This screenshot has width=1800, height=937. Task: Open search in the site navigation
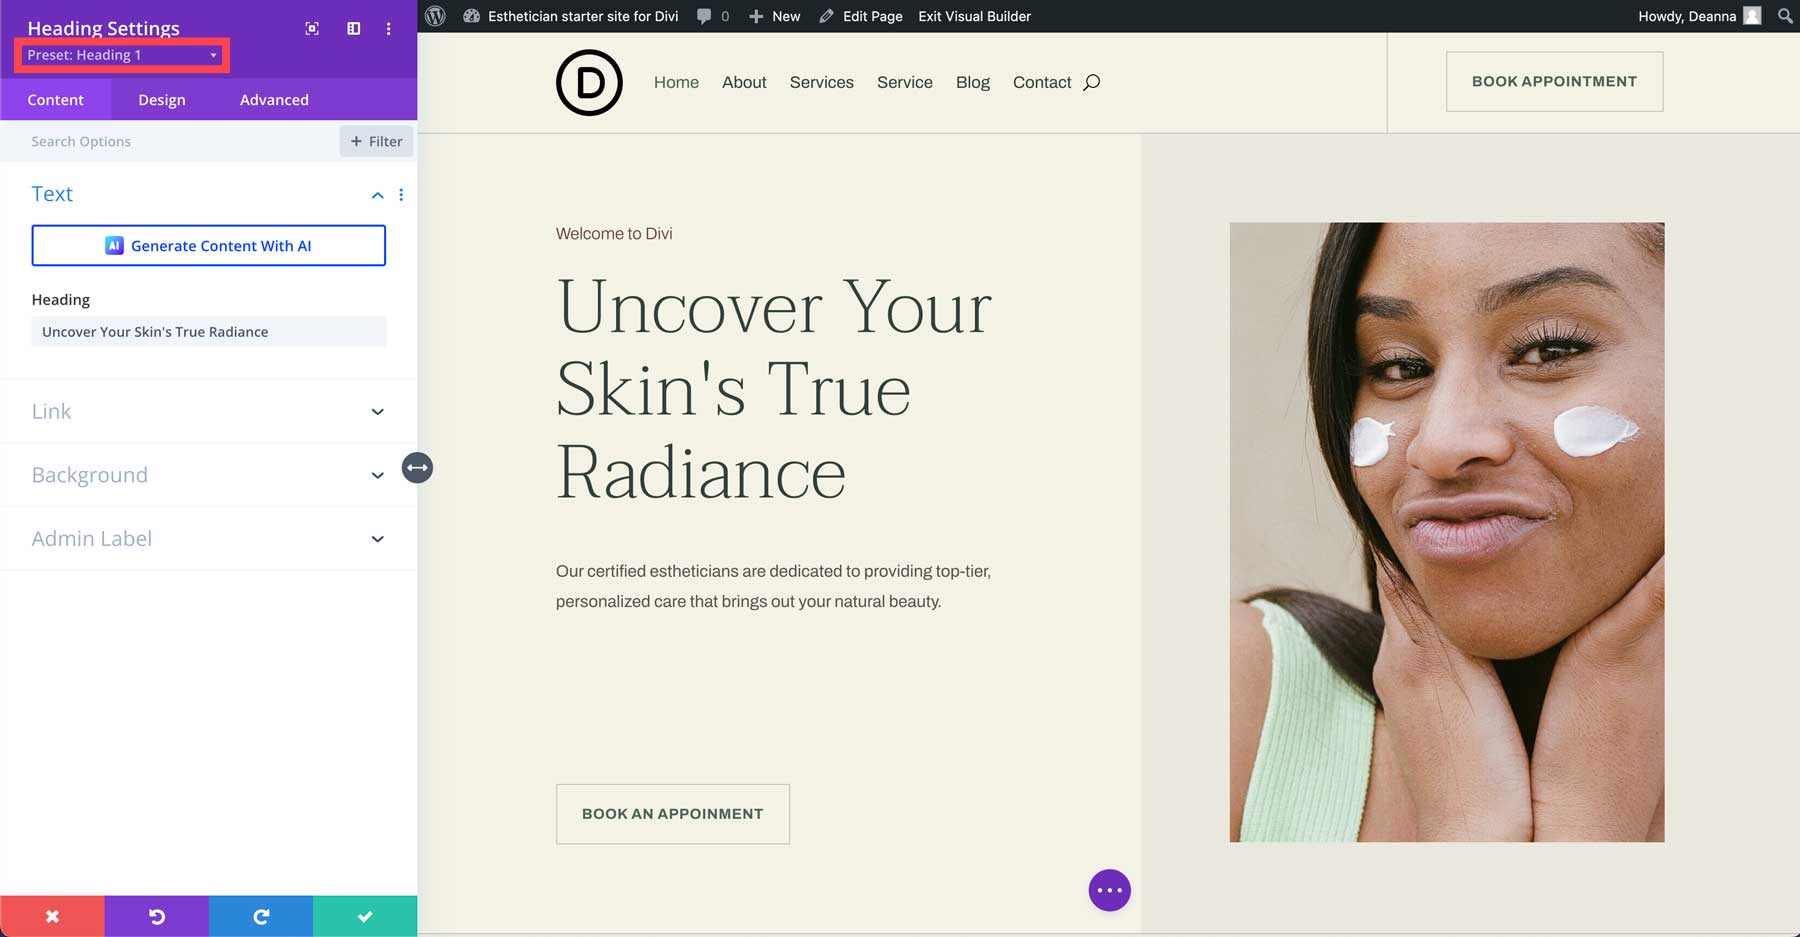coord(1092,82)
